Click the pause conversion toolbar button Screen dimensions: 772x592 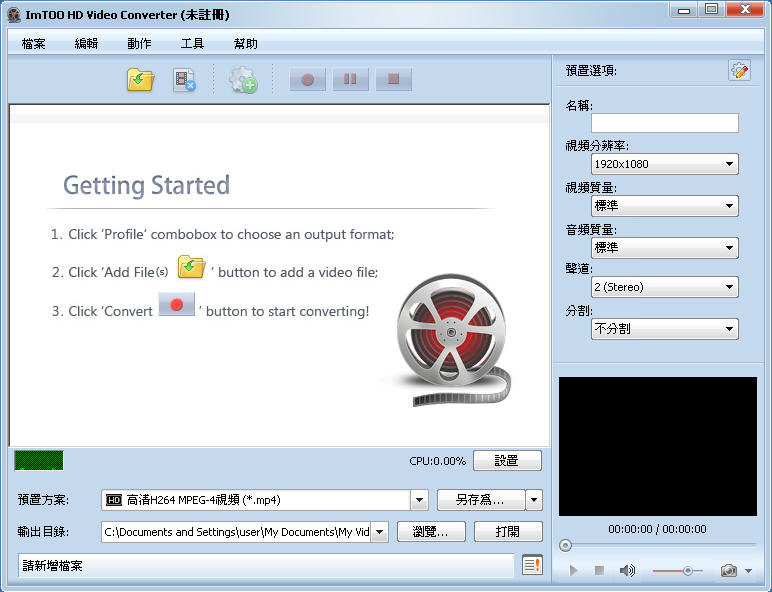pyautogui.click(x=351, y=79)
